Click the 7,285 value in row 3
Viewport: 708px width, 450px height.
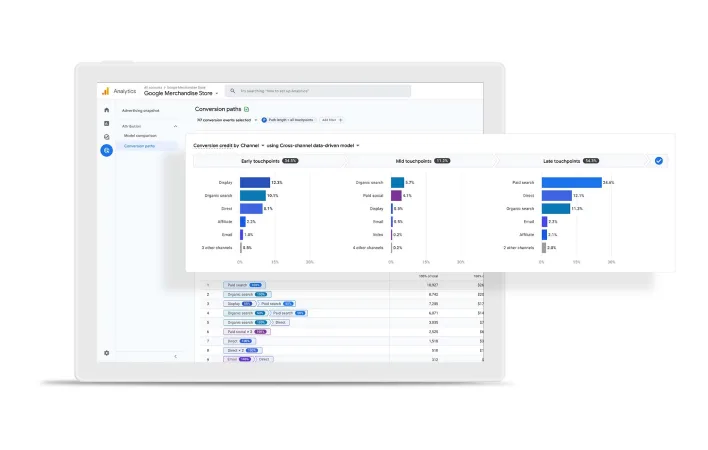(433, 304)
